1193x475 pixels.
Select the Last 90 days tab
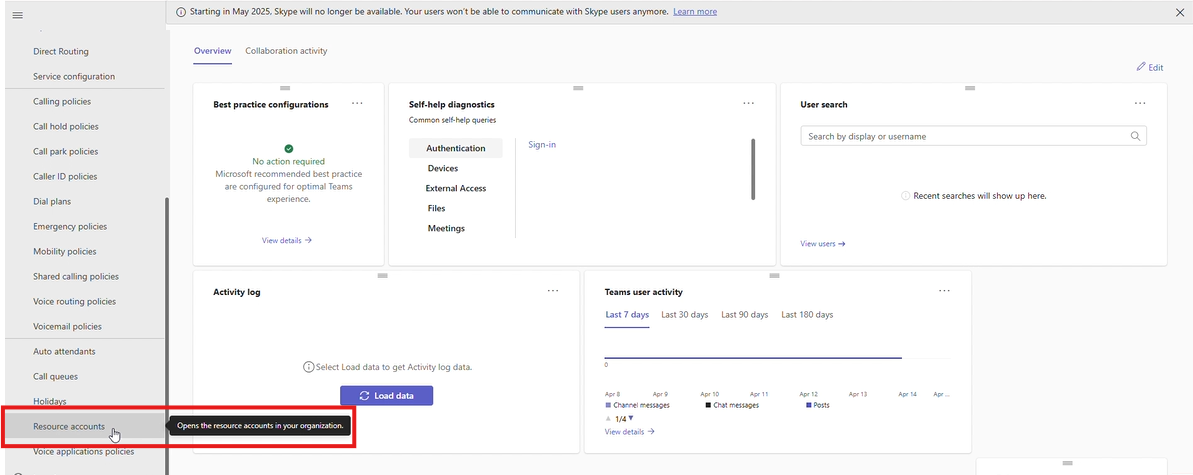[x=745, y=314]
